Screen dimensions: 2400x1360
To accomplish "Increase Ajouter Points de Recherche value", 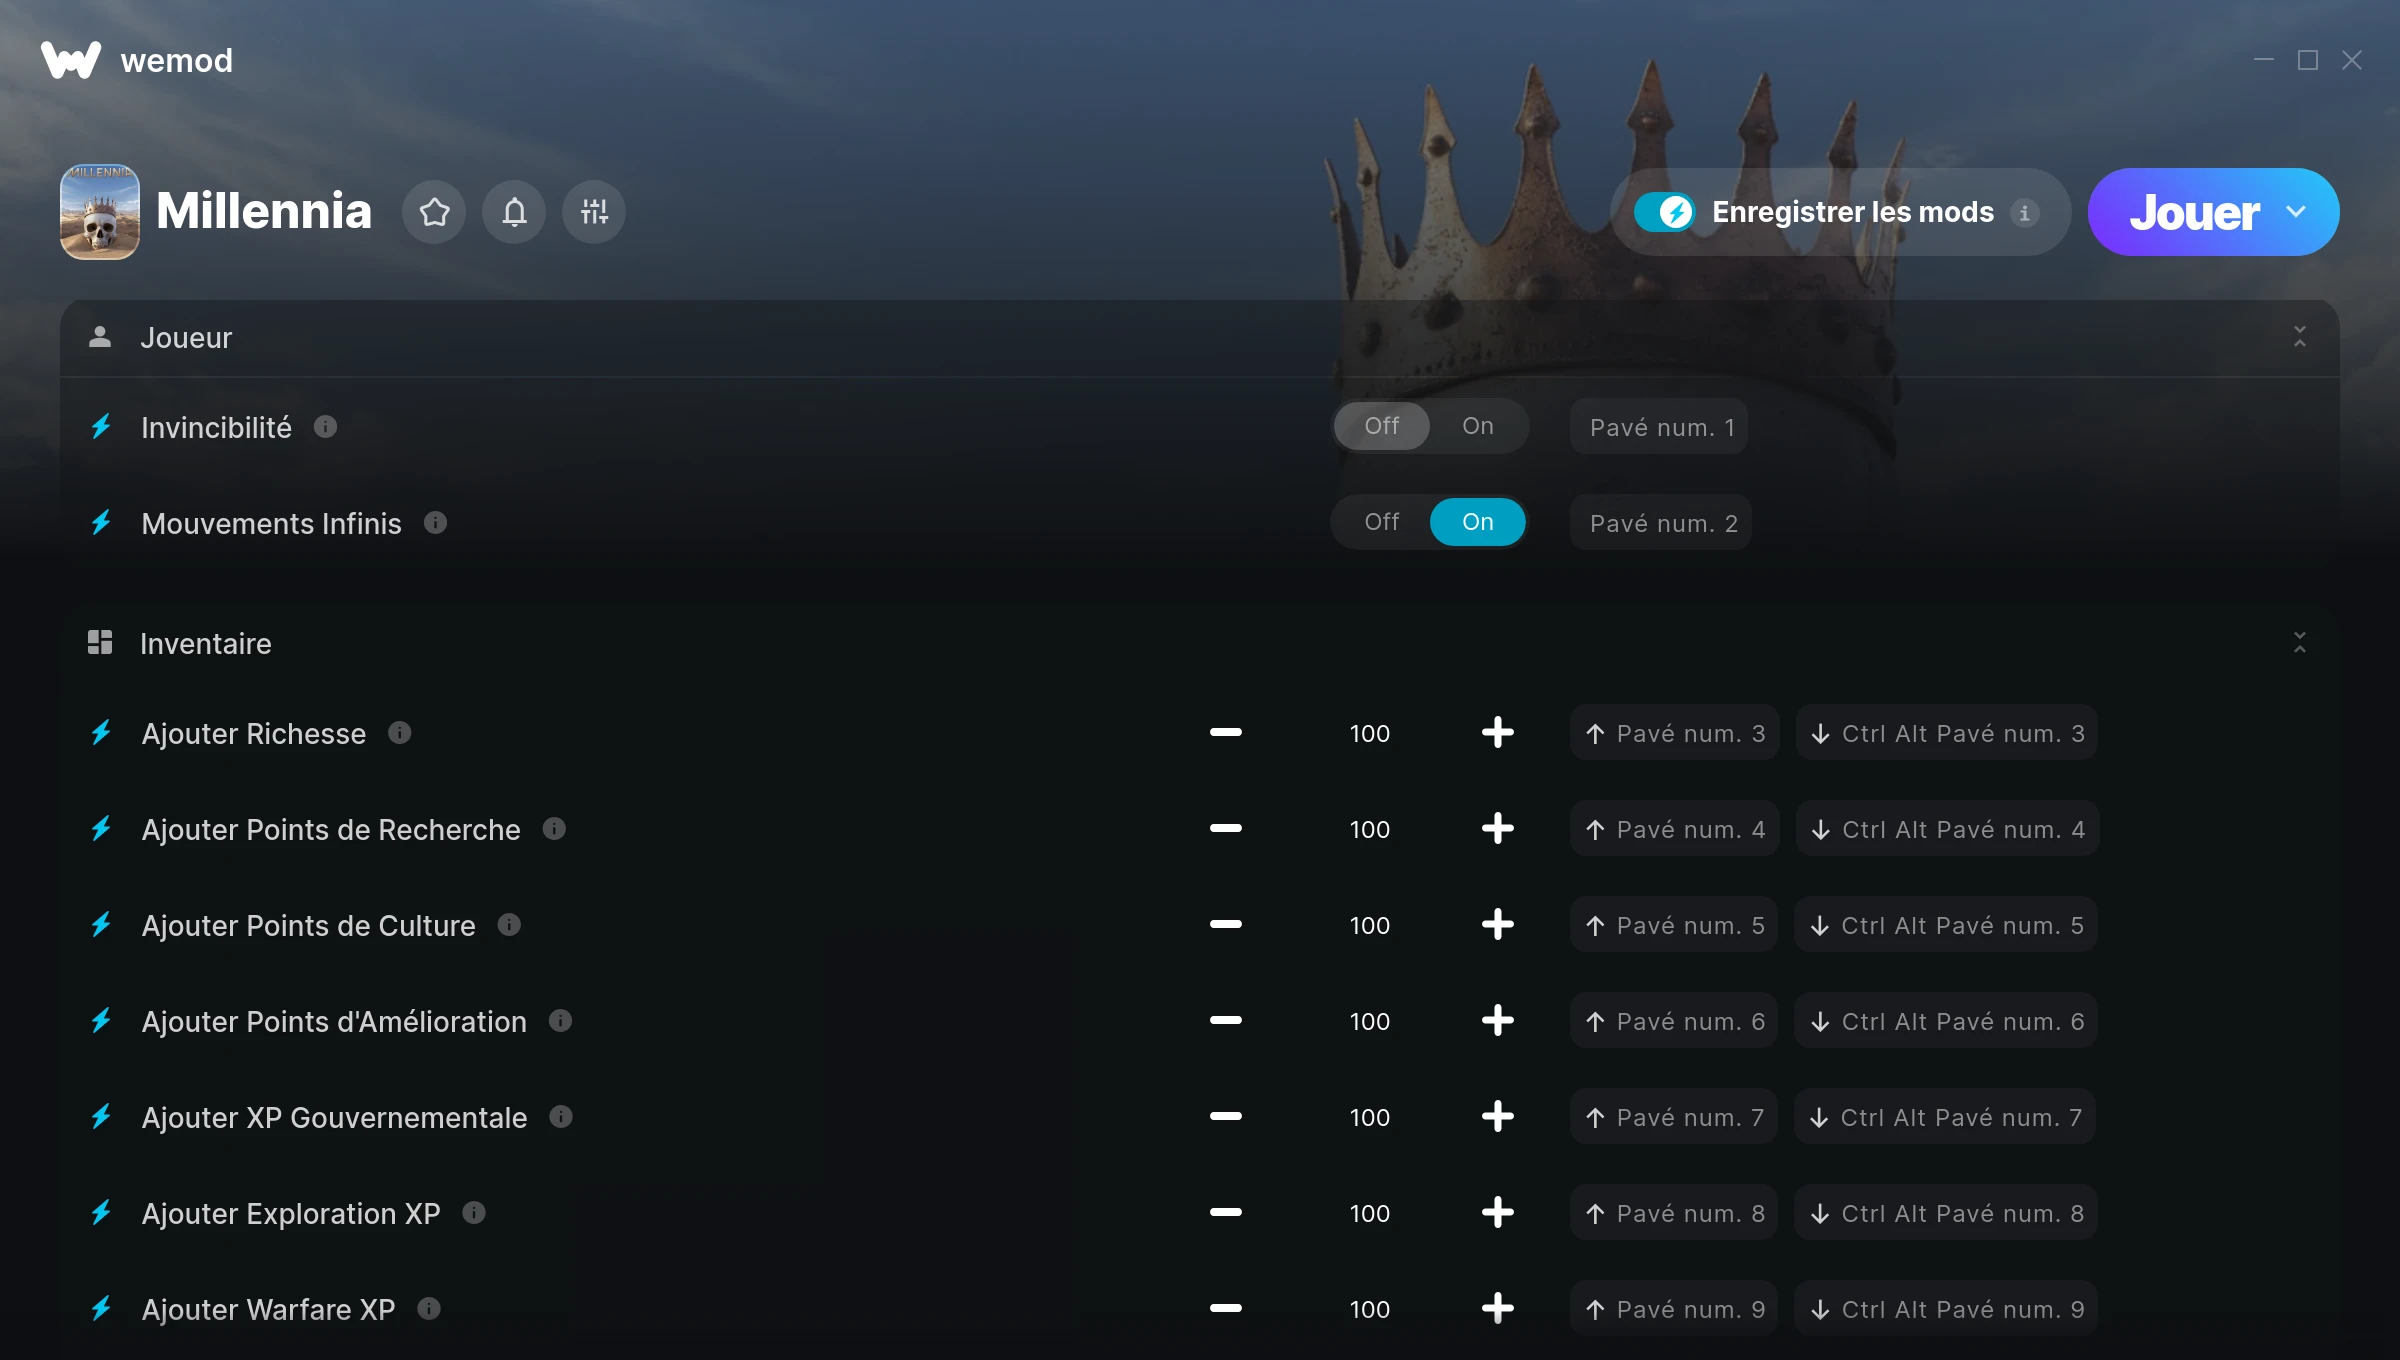I will (1497, 829).
